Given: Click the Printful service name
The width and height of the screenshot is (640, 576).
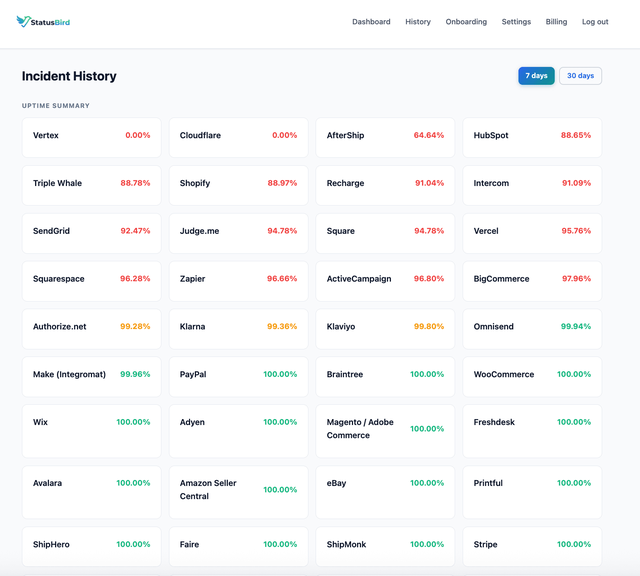Looking at the screenshot, I should (488, 483).
